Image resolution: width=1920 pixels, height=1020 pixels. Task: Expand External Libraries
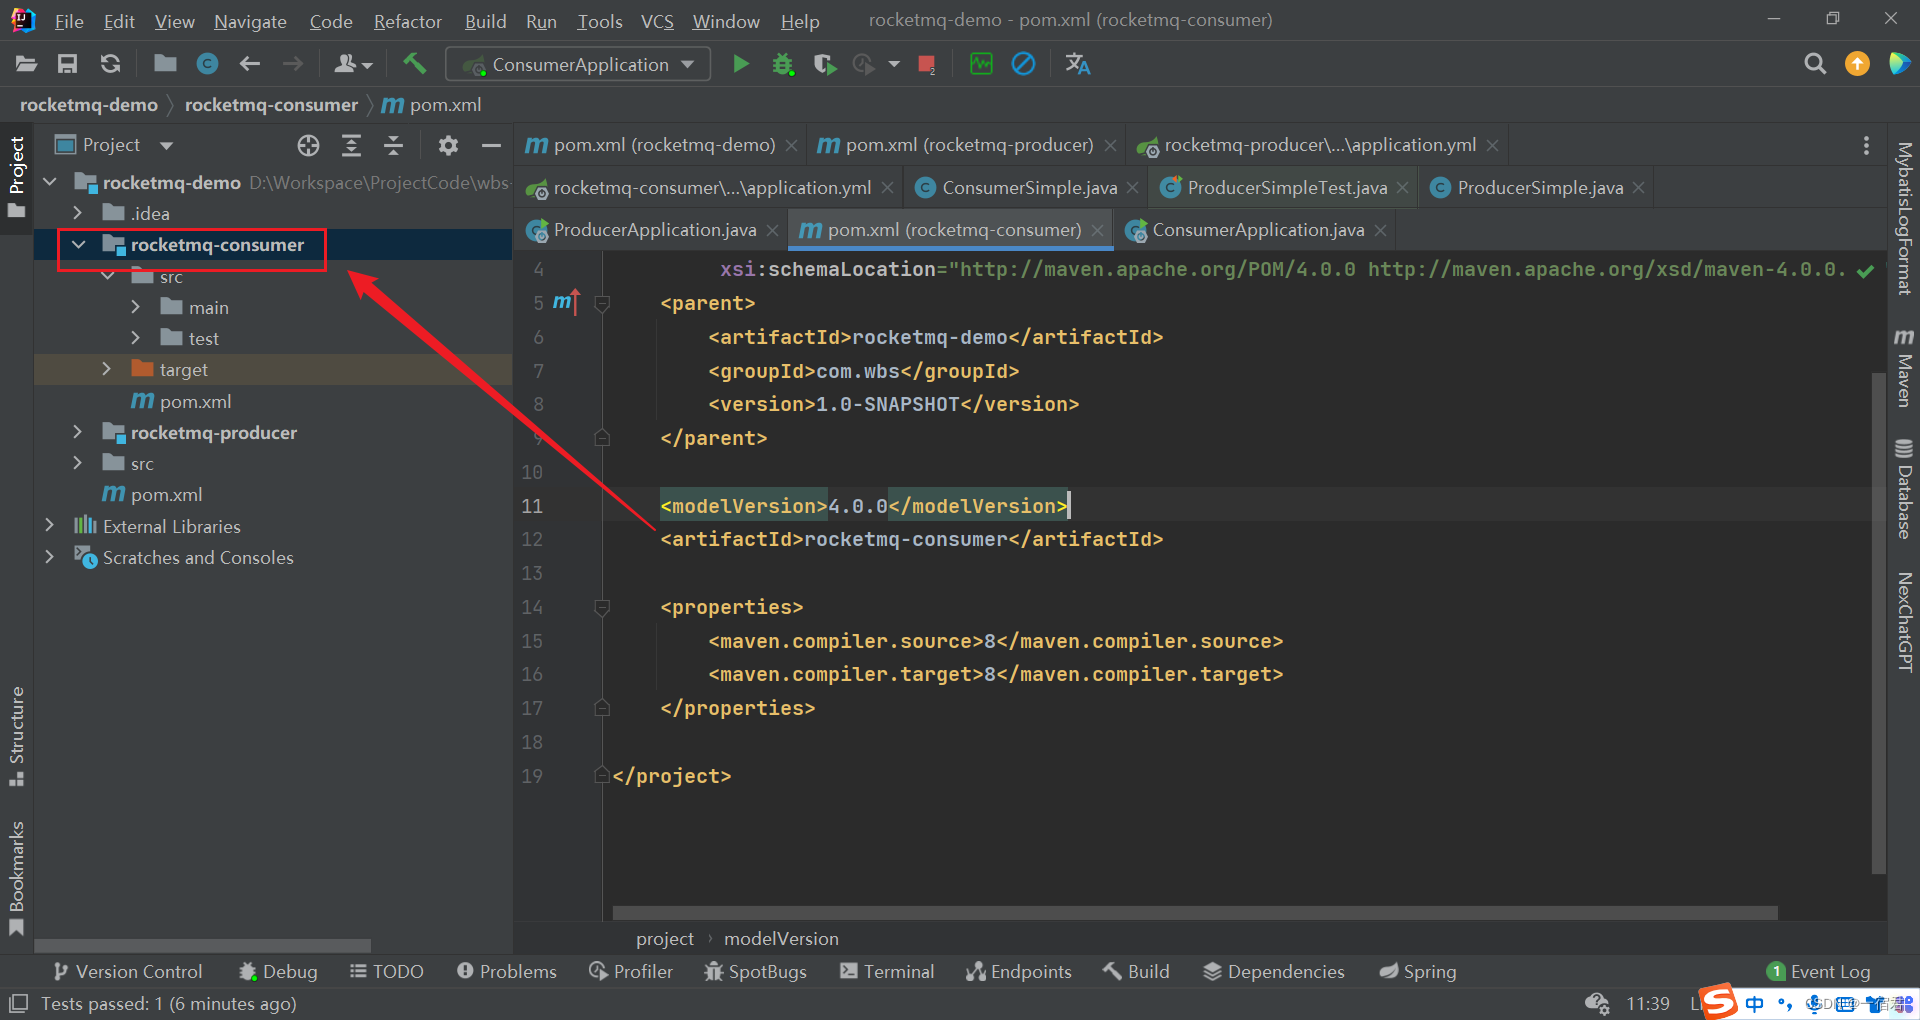click(x=50, y=525)
